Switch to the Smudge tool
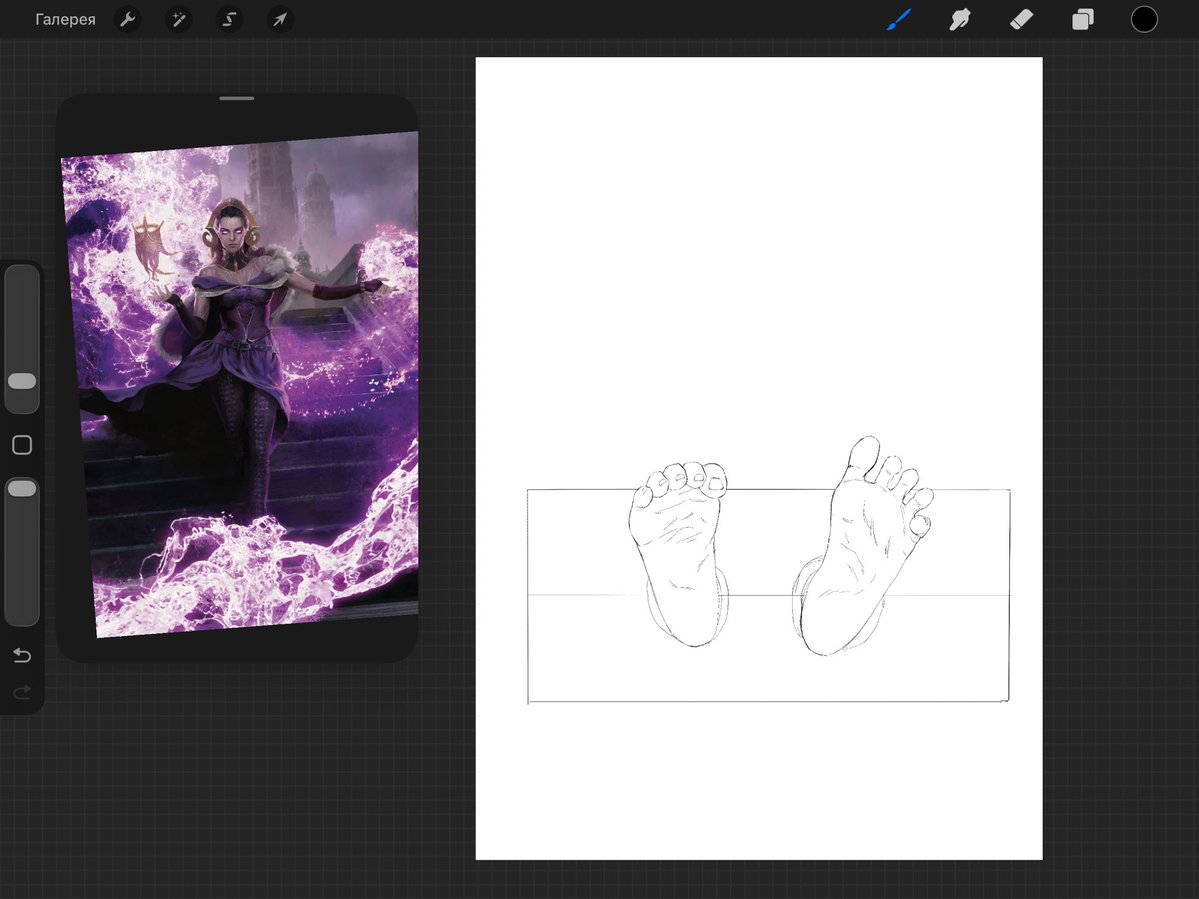Image resolution: width=1199 pixels, height=899 pixels. click(959, 19)
